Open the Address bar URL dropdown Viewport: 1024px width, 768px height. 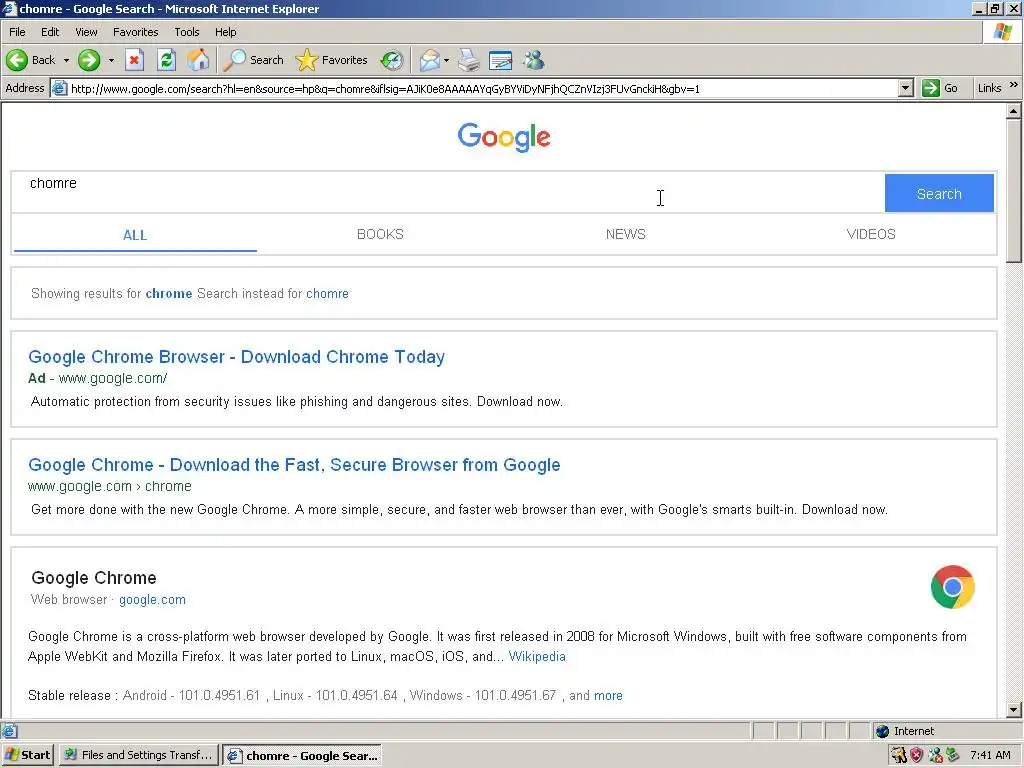[905, 88]
